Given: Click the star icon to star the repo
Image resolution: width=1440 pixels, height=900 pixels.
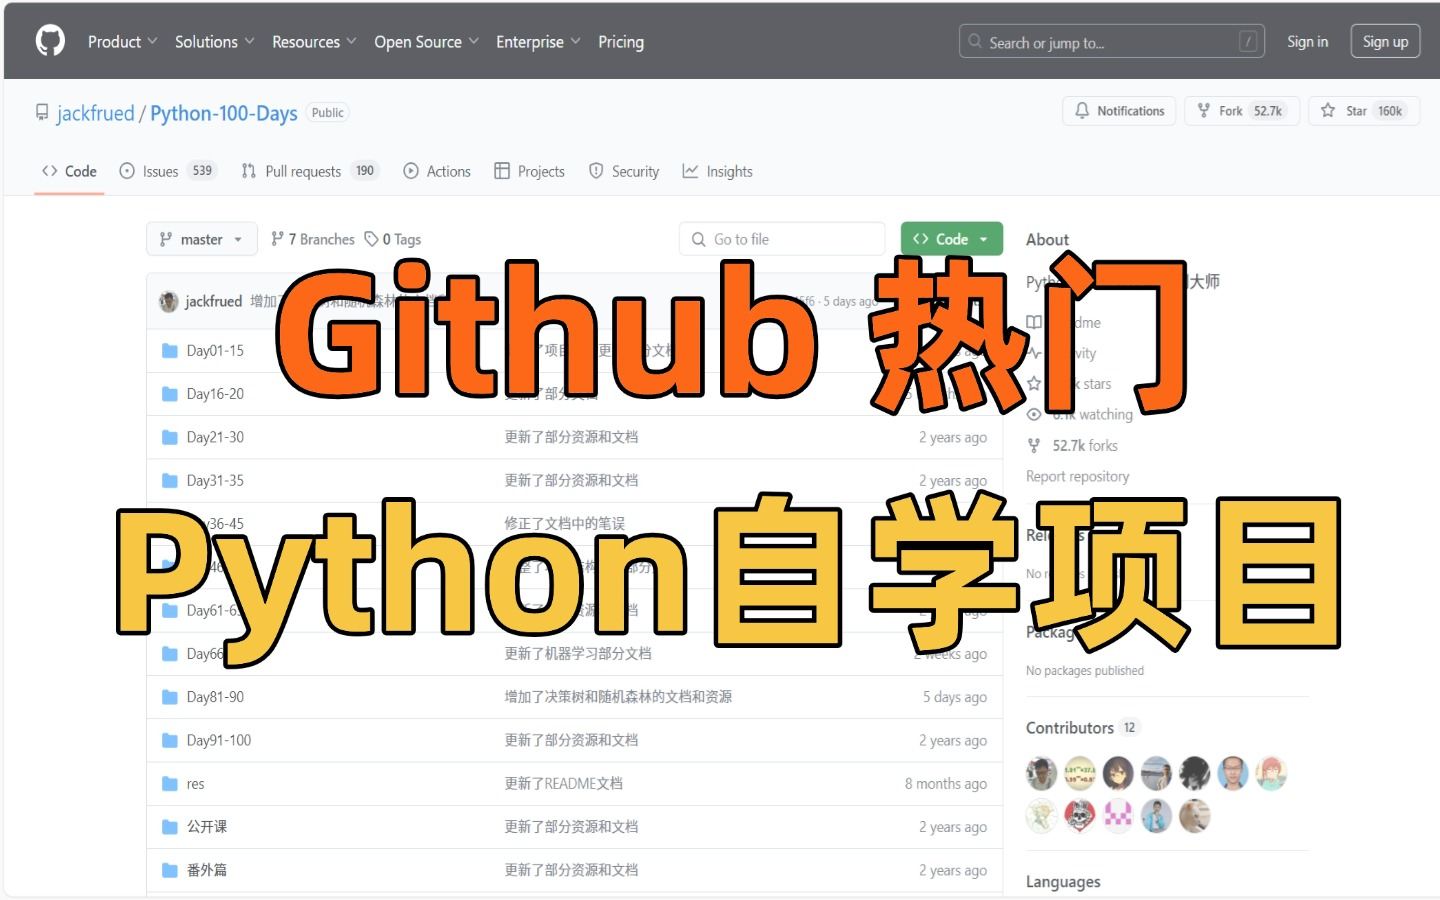Looking at the screenshot, I should 1328,111.
